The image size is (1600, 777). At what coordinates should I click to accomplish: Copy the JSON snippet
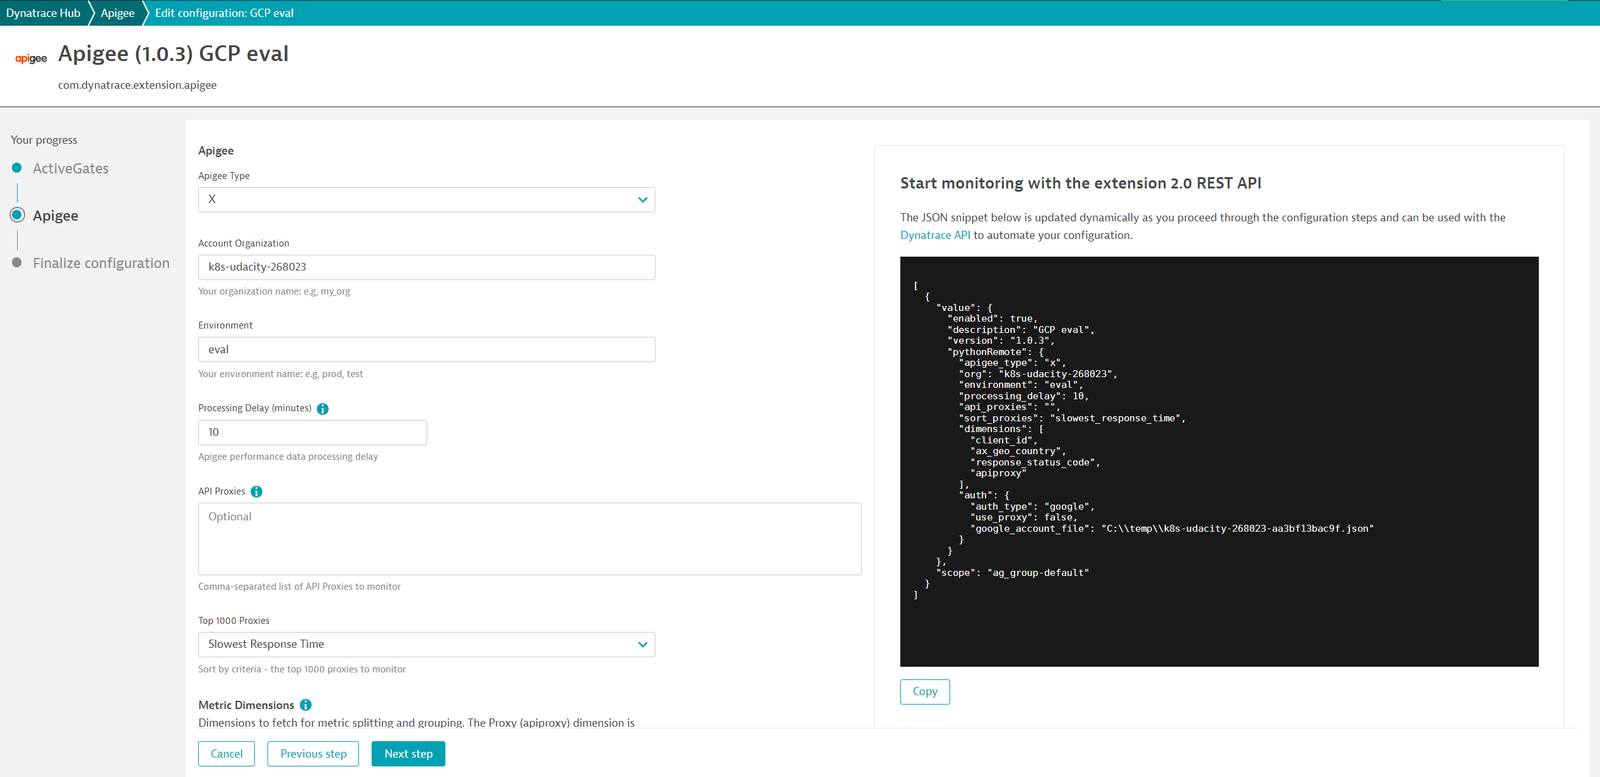click(925, 692)
